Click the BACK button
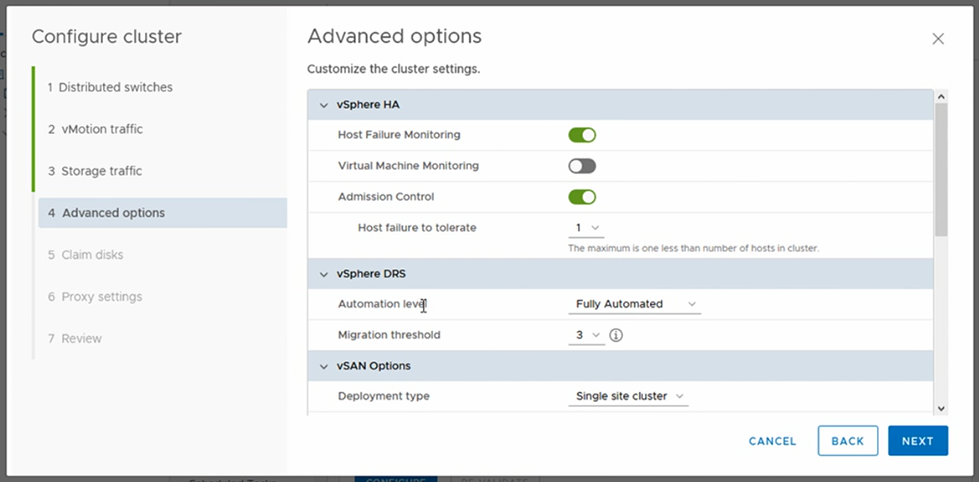Screen dimensions: 979x482 pyautogui.click(x=847, y=441)
